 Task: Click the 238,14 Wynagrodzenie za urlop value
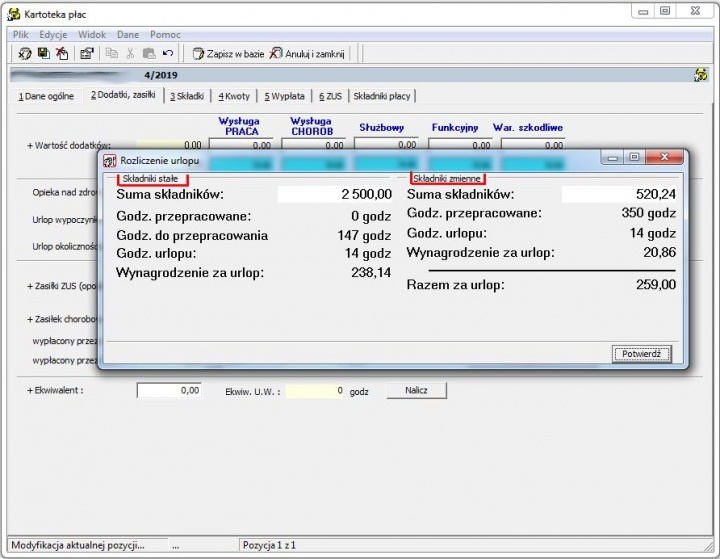[x=371, y=273]
